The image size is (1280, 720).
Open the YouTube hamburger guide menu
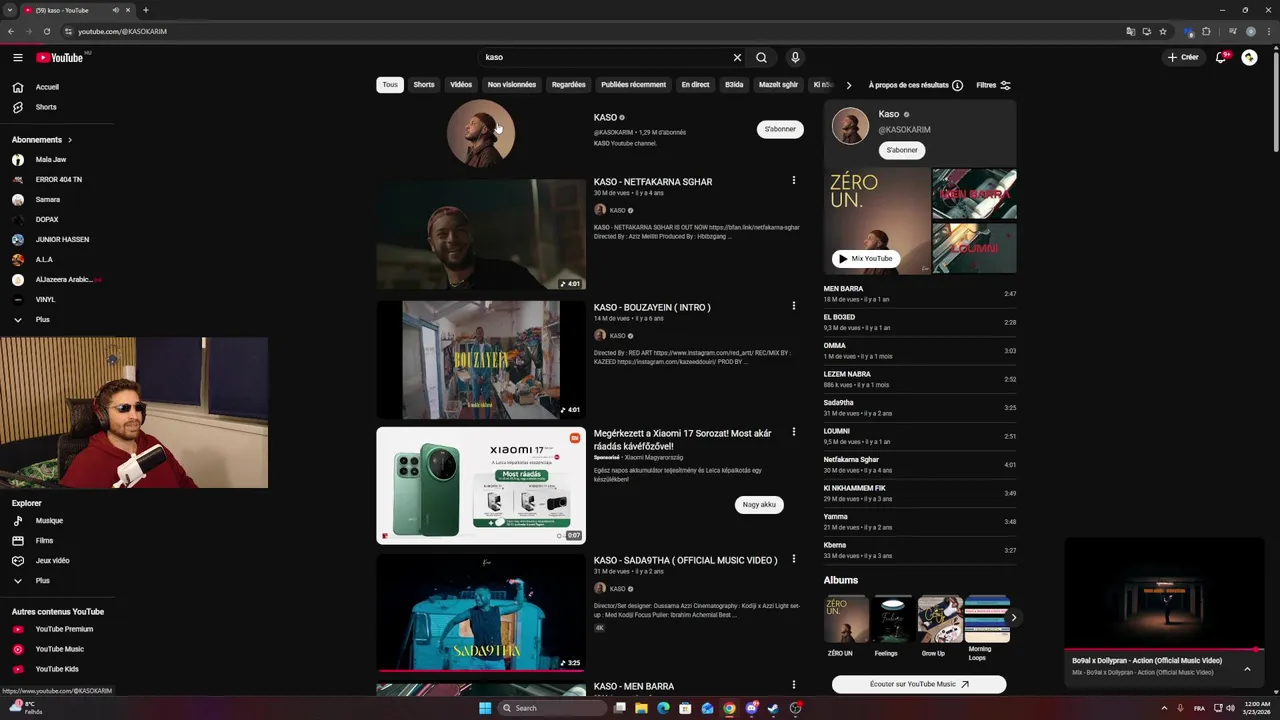coord(17,57)
